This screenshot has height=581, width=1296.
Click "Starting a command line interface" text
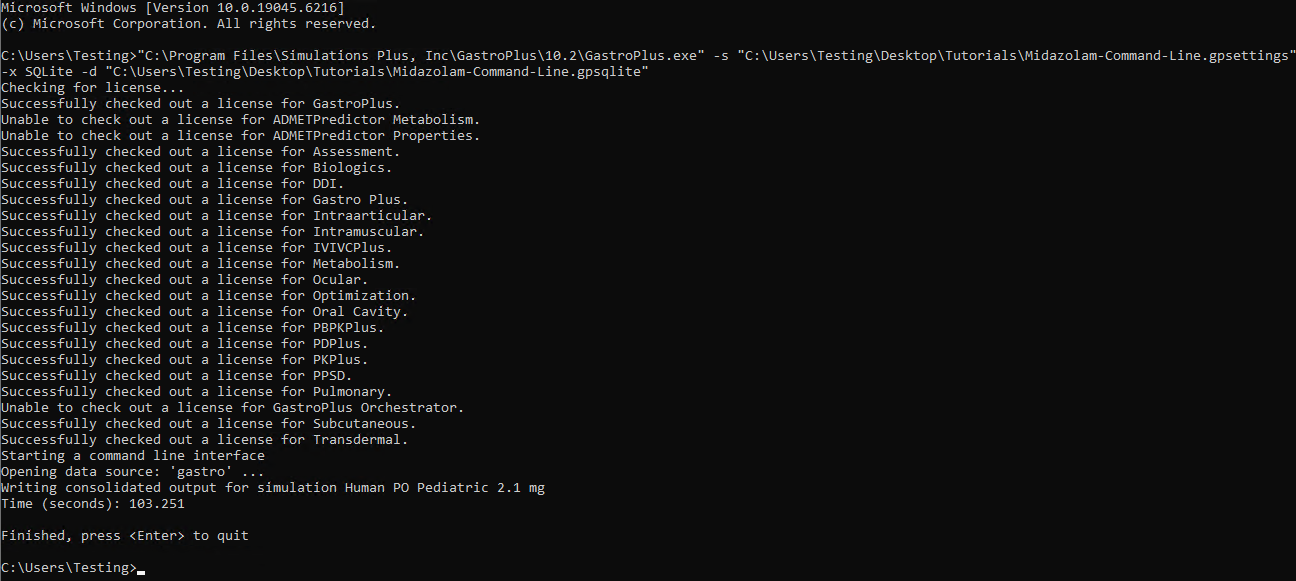click(133, 456)
